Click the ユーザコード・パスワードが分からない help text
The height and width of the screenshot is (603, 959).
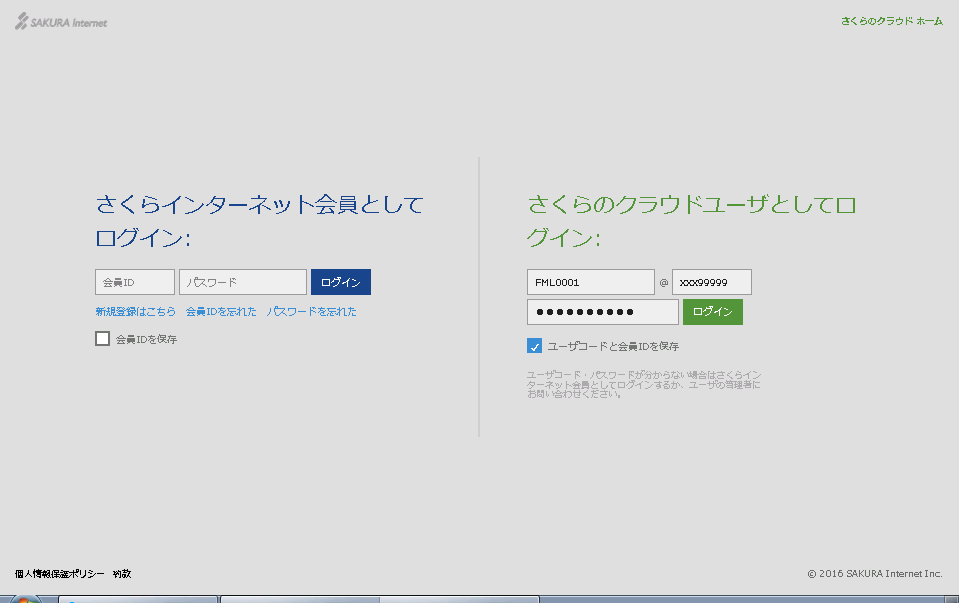click(x=643, y=384)
